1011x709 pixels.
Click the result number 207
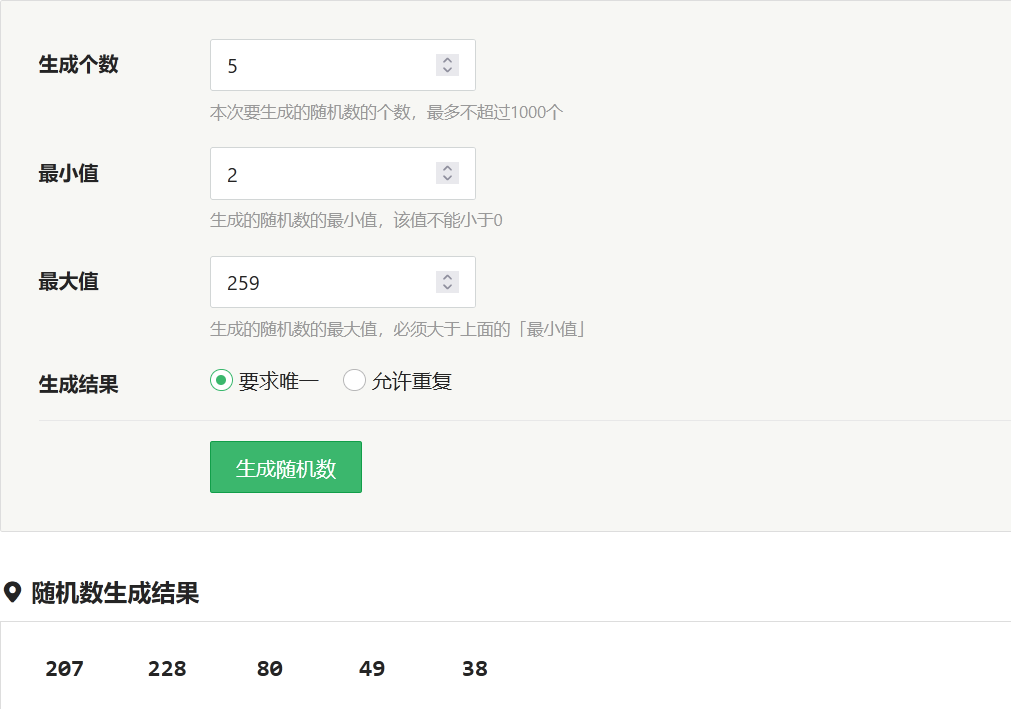click(x=64, y=668)
